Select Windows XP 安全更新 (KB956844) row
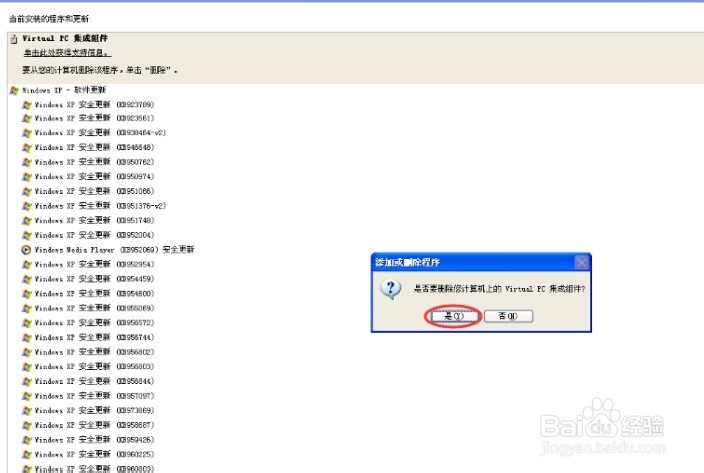 (88, 381)
